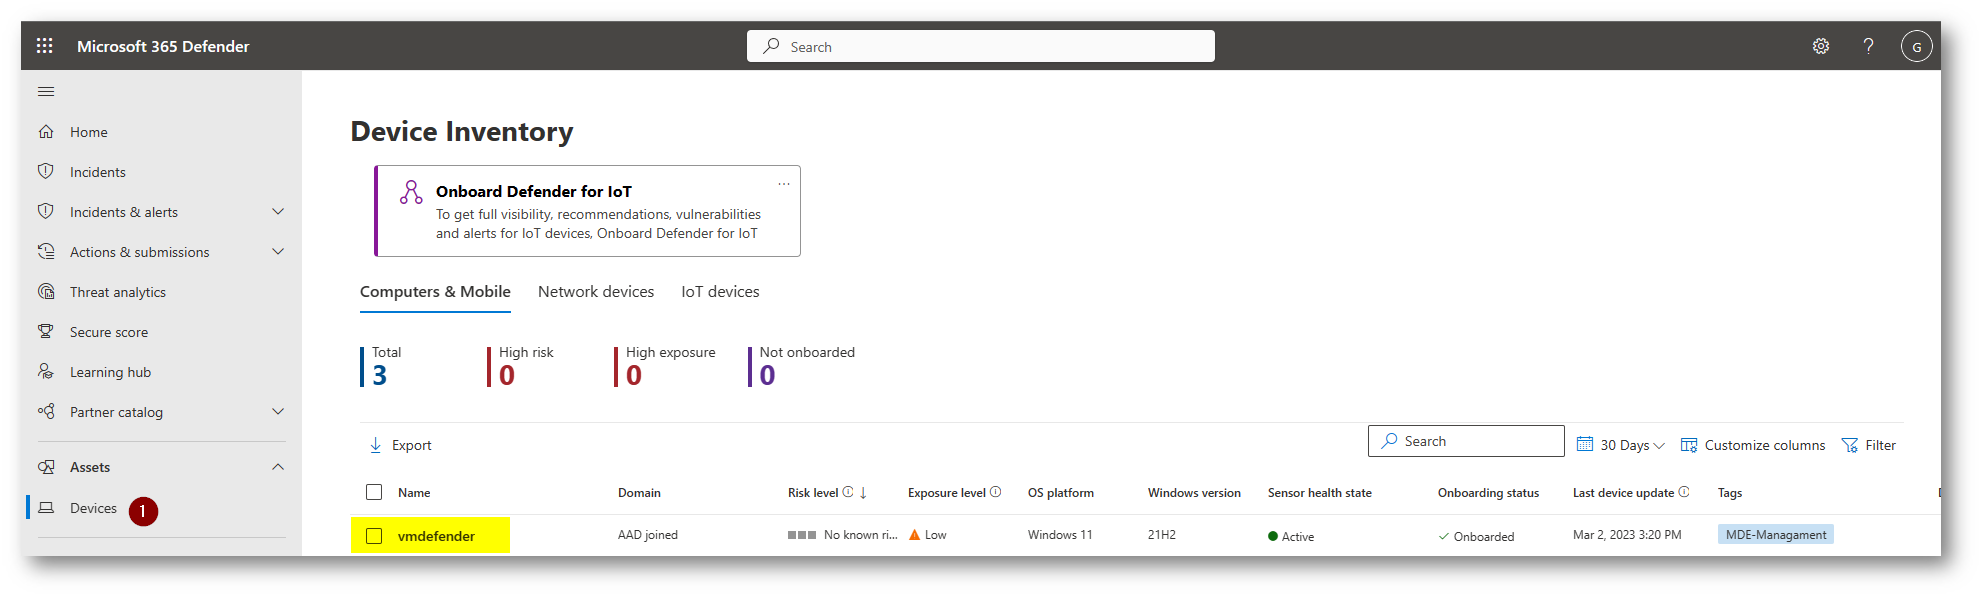Sort by the Windows version column header
Viewport: 1983px width, 598px height.
(1194, 492)
